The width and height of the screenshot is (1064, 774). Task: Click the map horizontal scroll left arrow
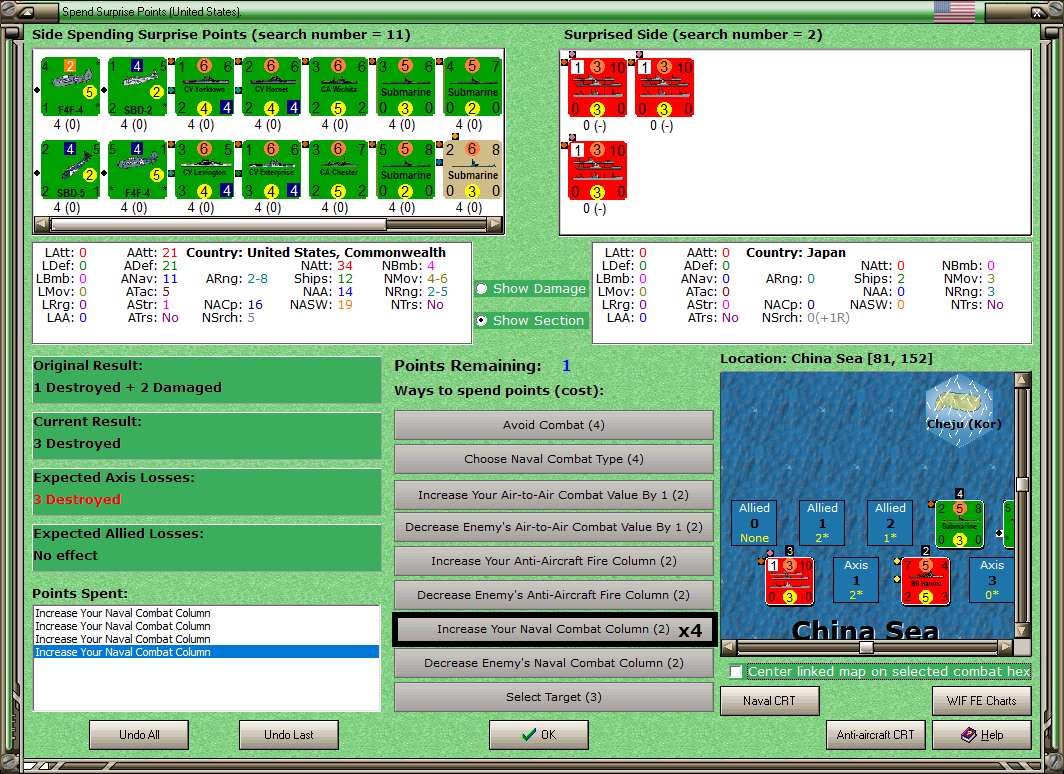[728, 647]
